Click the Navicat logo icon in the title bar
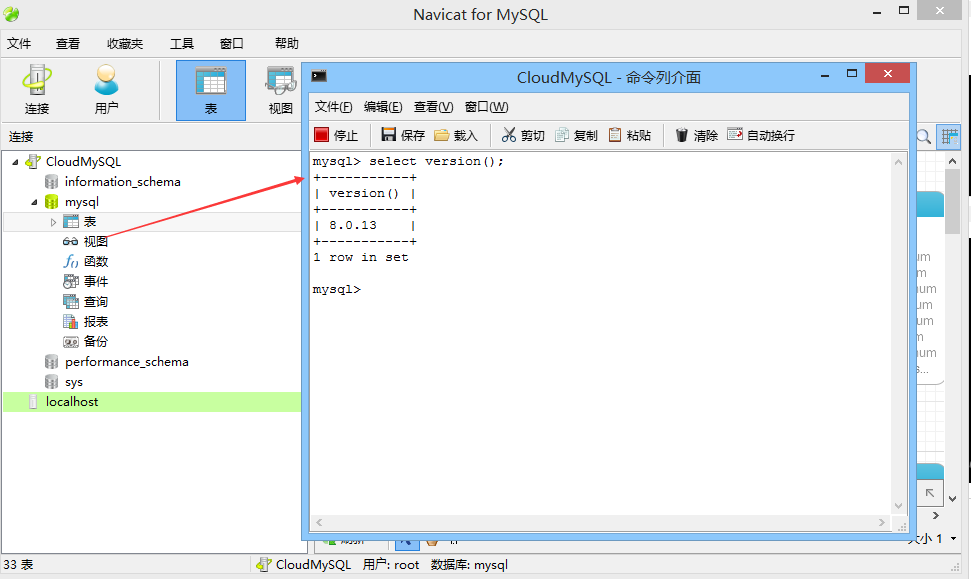The width and height of the screenshot is (971, 579). (x=11, y=14)
